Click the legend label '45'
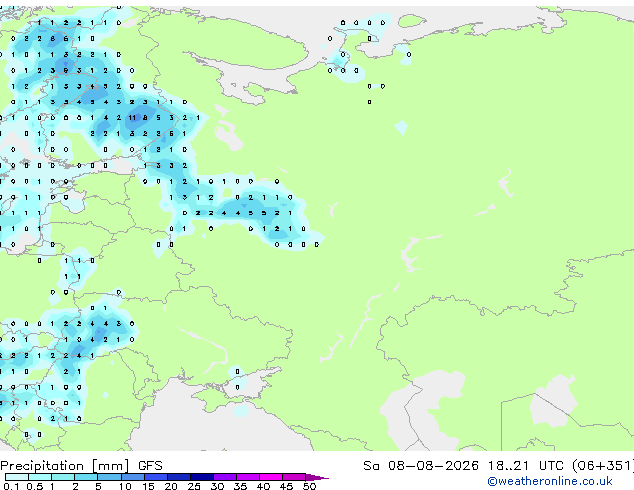Image resolution: width=634 pixels, height=490 pixels. (x=287, y=486)
